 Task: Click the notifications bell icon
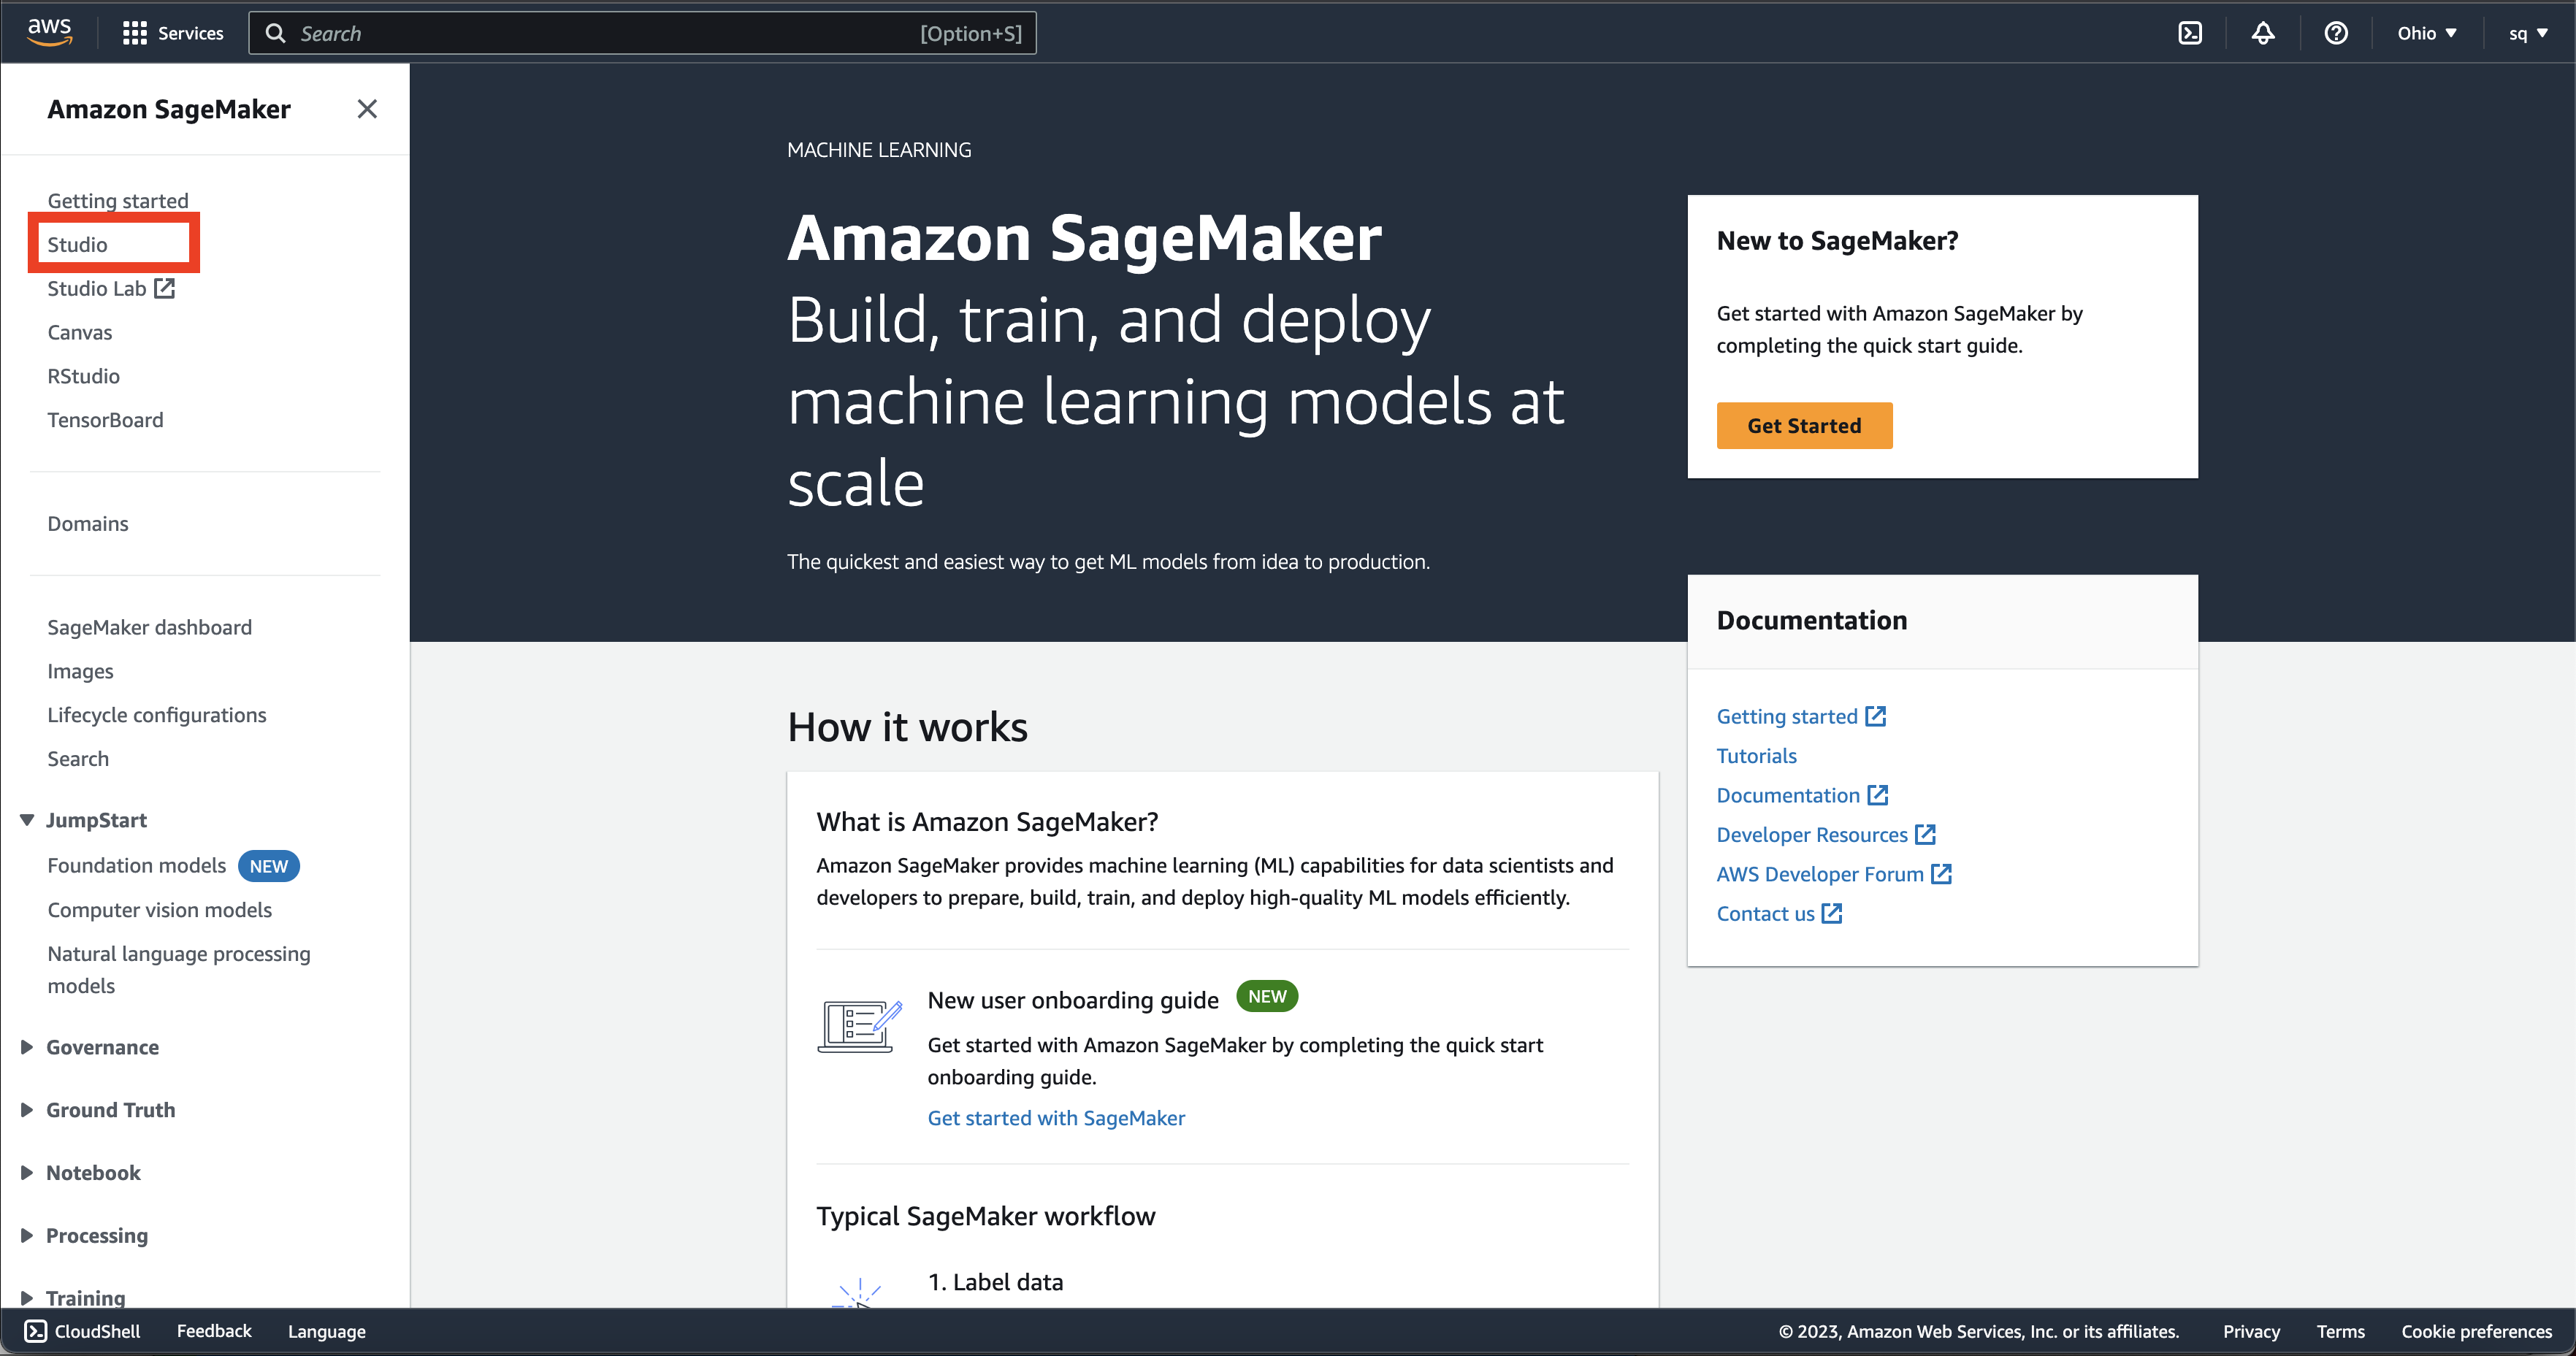click(2262, 33)
